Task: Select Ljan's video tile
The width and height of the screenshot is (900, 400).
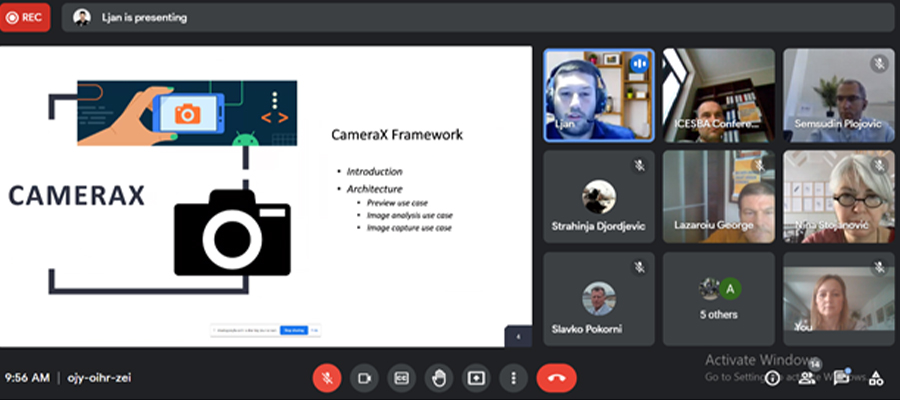Action: point(598,95)
